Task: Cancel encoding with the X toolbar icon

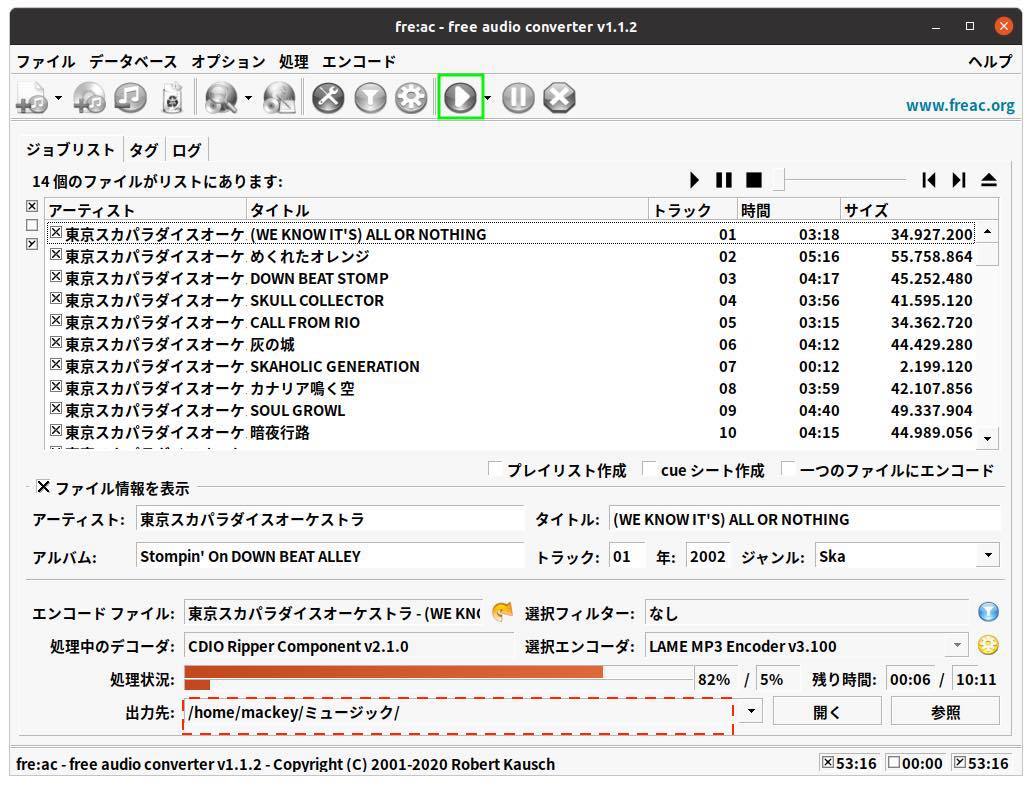Action: point(558,97)
